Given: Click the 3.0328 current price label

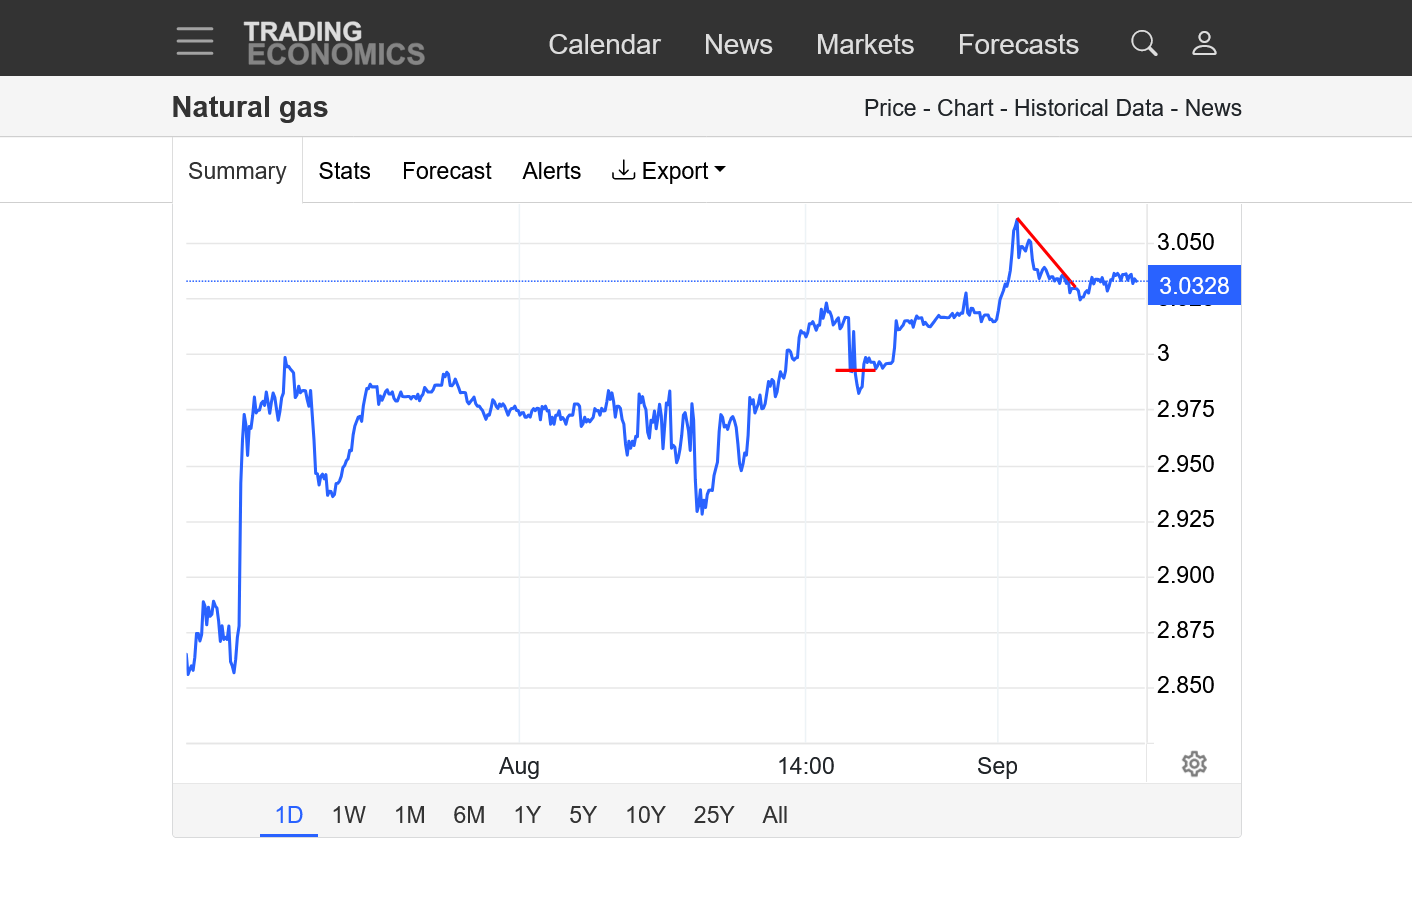Looking at the screenshot, I should 1194,286.
